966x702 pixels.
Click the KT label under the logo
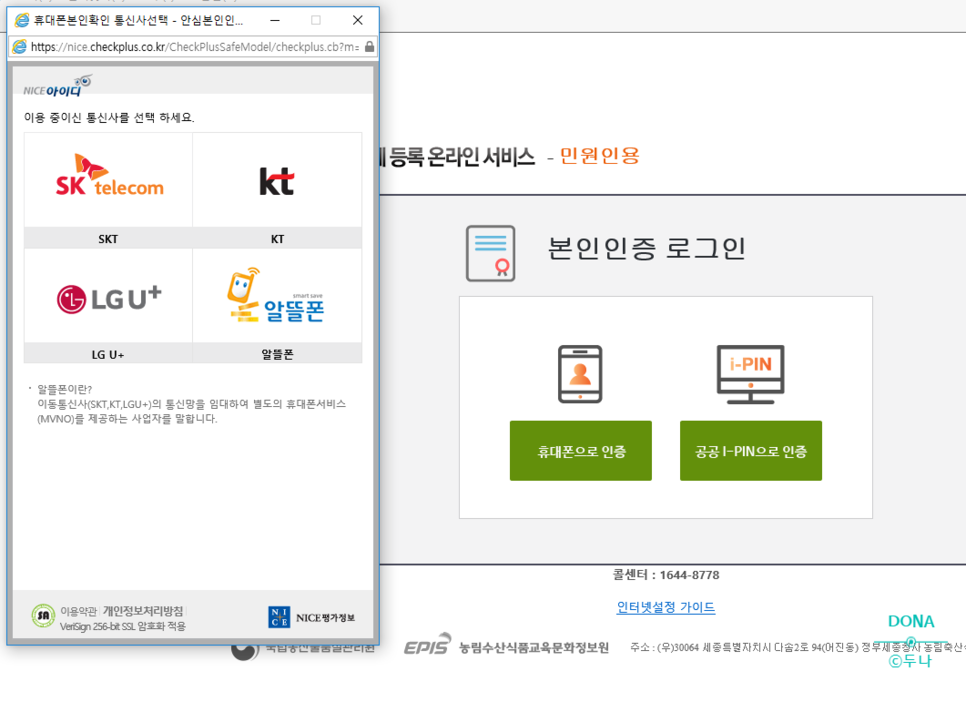pos(277,239)
